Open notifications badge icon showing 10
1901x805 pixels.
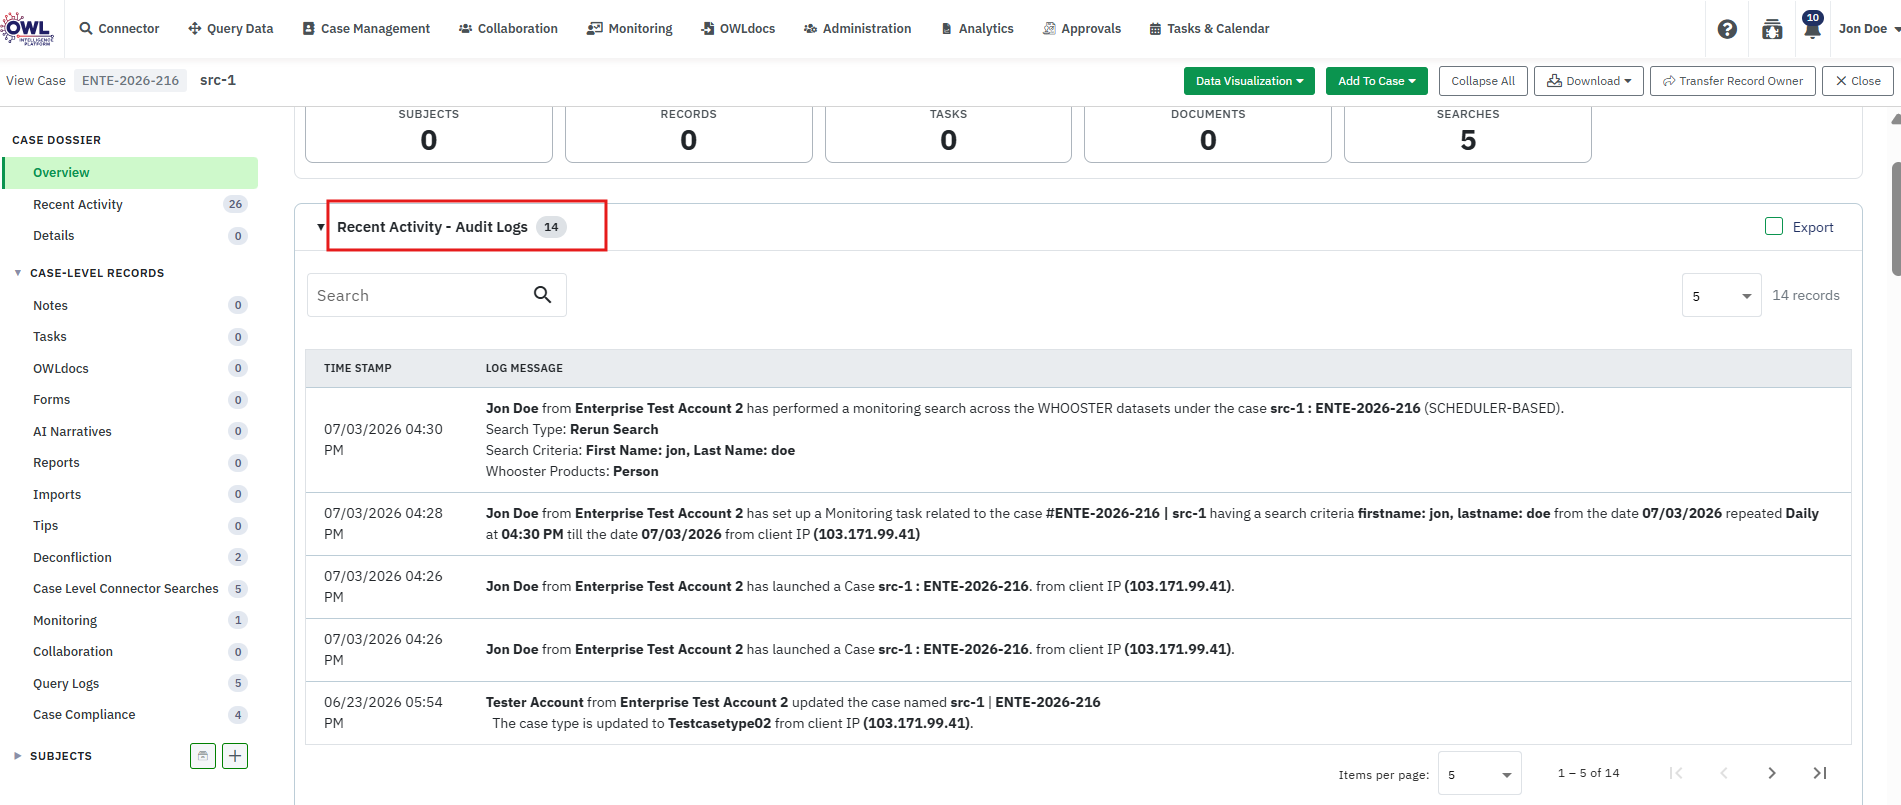[1812, 25]
